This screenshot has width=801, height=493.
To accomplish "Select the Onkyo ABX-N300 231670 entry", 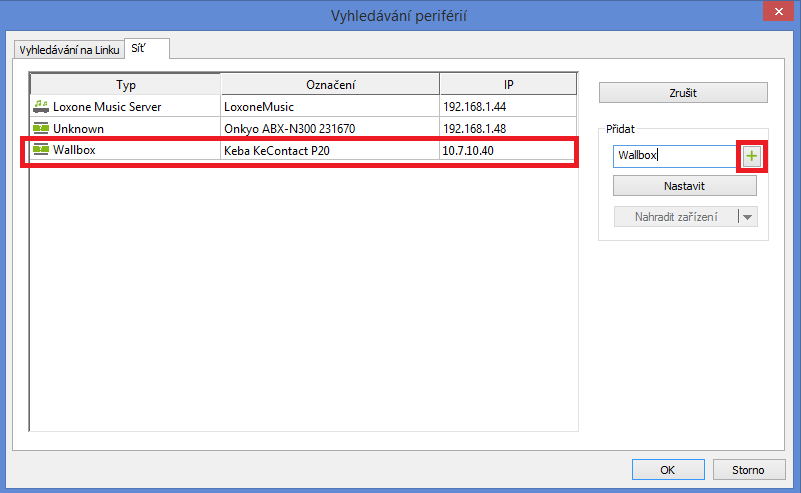I will pyautogui.click(x=289, y=128).
